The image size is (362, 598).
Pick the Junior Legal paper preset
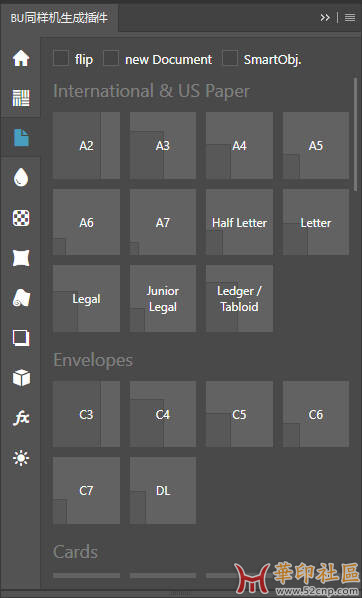[163, 299]
